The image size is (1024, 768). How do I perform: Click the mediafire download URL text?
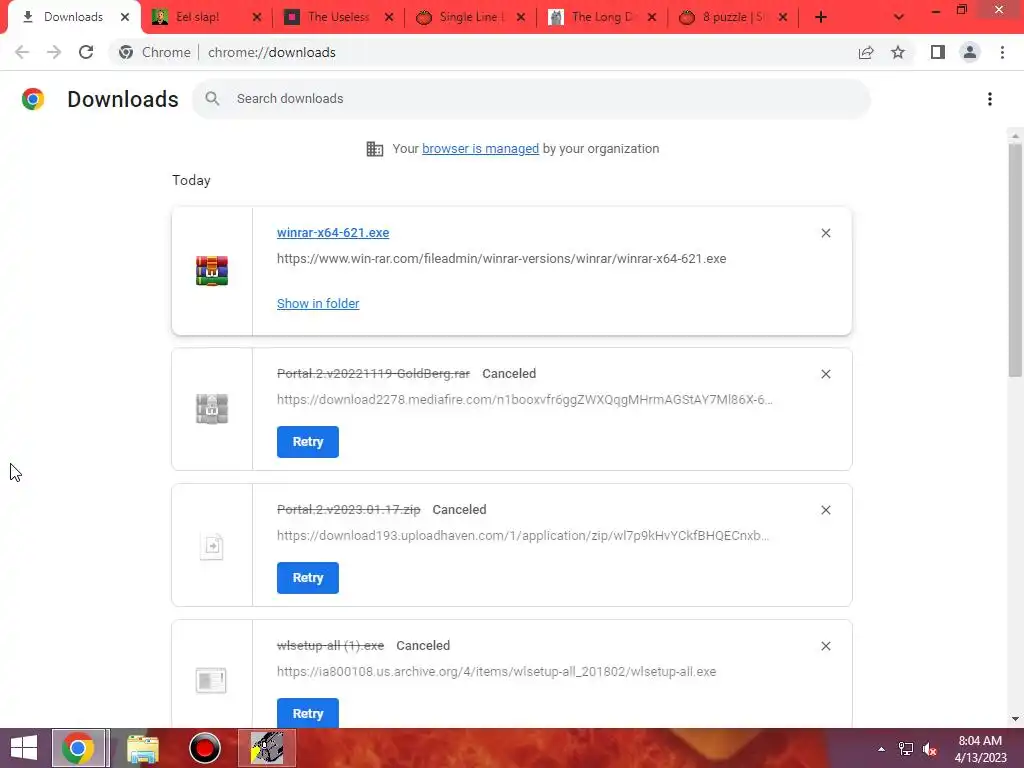point(524,400)
